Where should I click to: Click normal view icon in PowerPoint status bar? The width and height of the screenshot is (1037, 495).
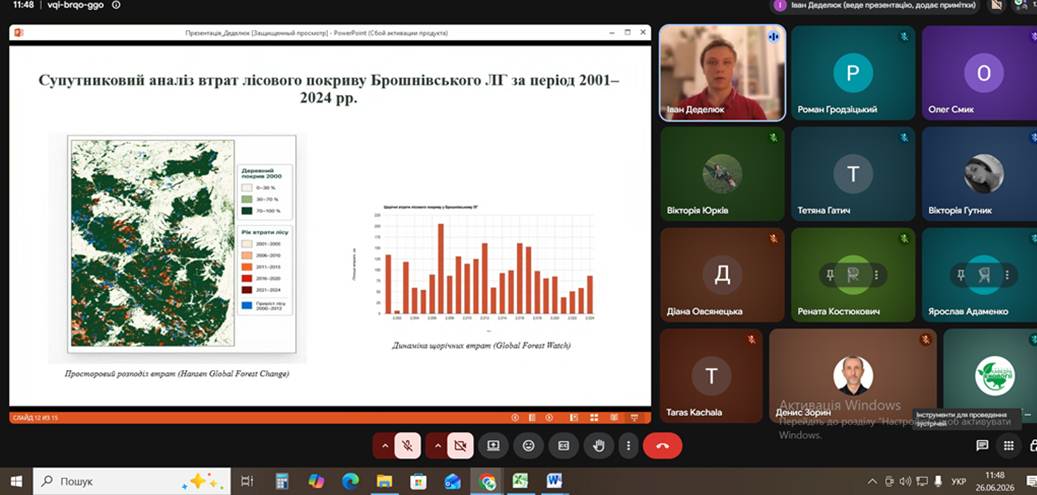coord(573,418)
